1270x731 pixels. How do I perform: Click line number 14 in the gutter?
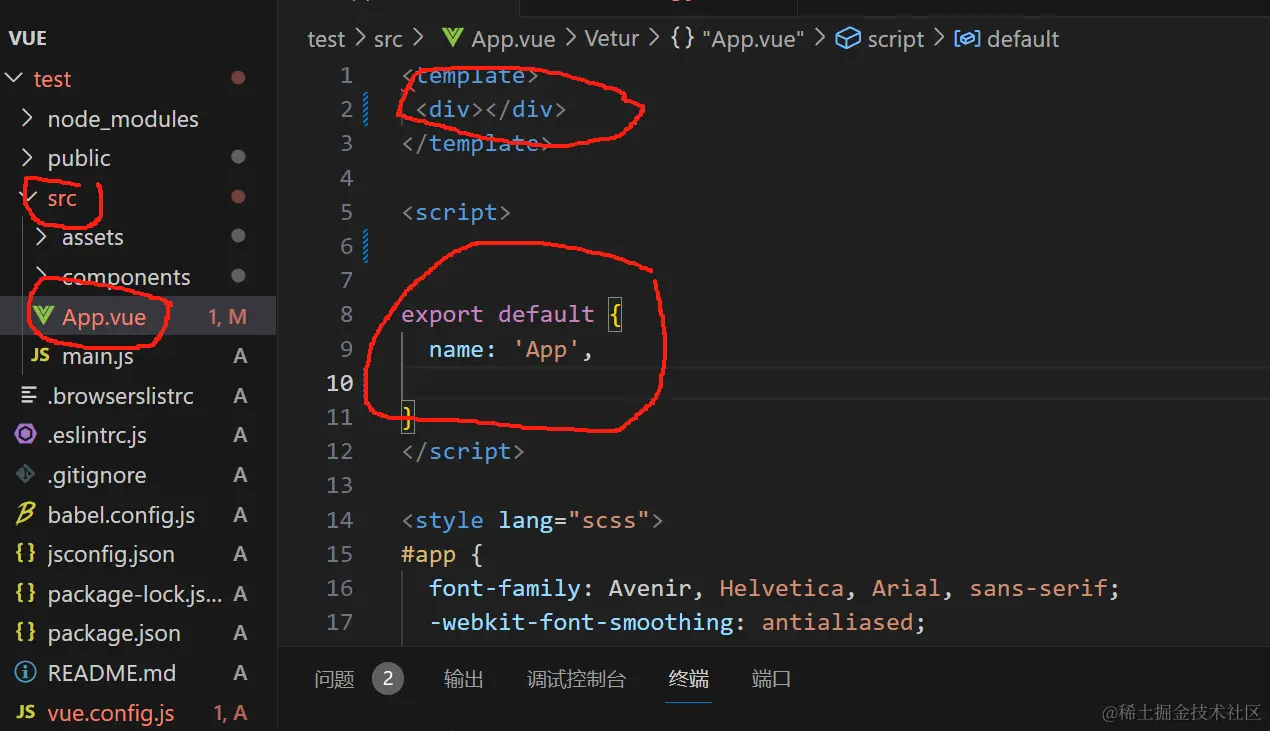[340, 520]
